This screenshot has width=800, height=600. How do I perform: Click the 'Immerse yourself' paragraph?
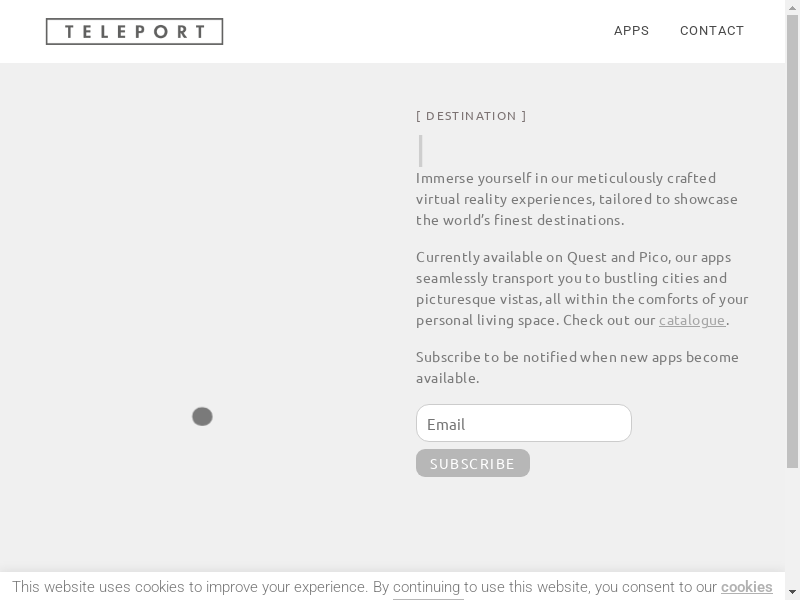click(577, 199)
